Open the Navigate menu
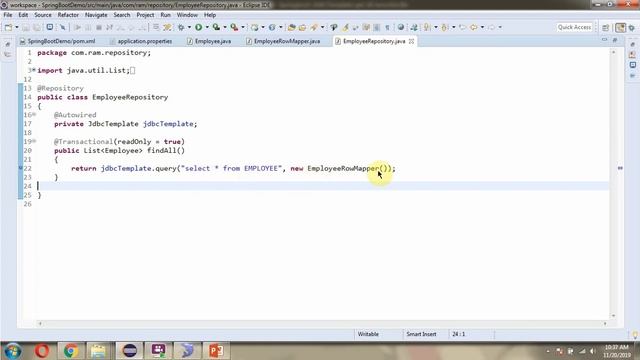This screenshot has height=360, width=640. click(x=96, y=15)
